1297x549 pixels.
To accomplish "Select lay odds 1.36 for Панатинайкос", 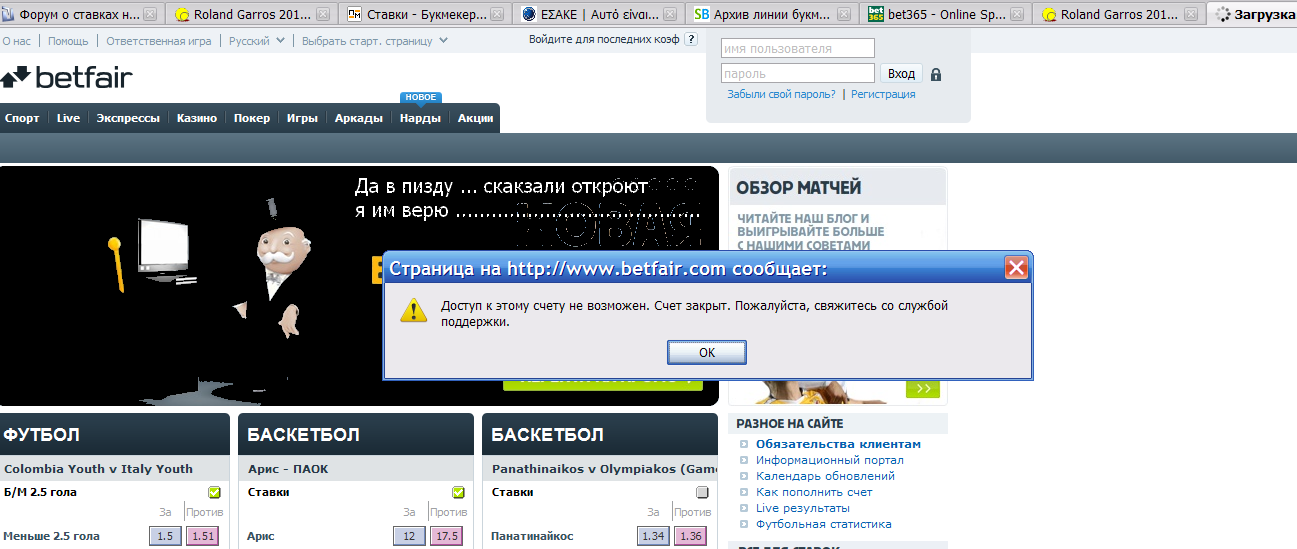I will click(x=690, y=536).
